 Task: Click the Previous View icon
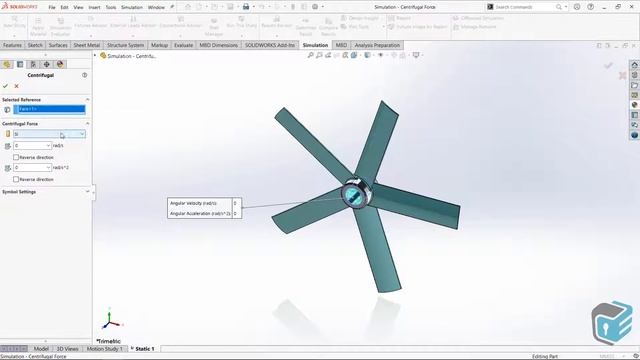click(x=328, y=55)
